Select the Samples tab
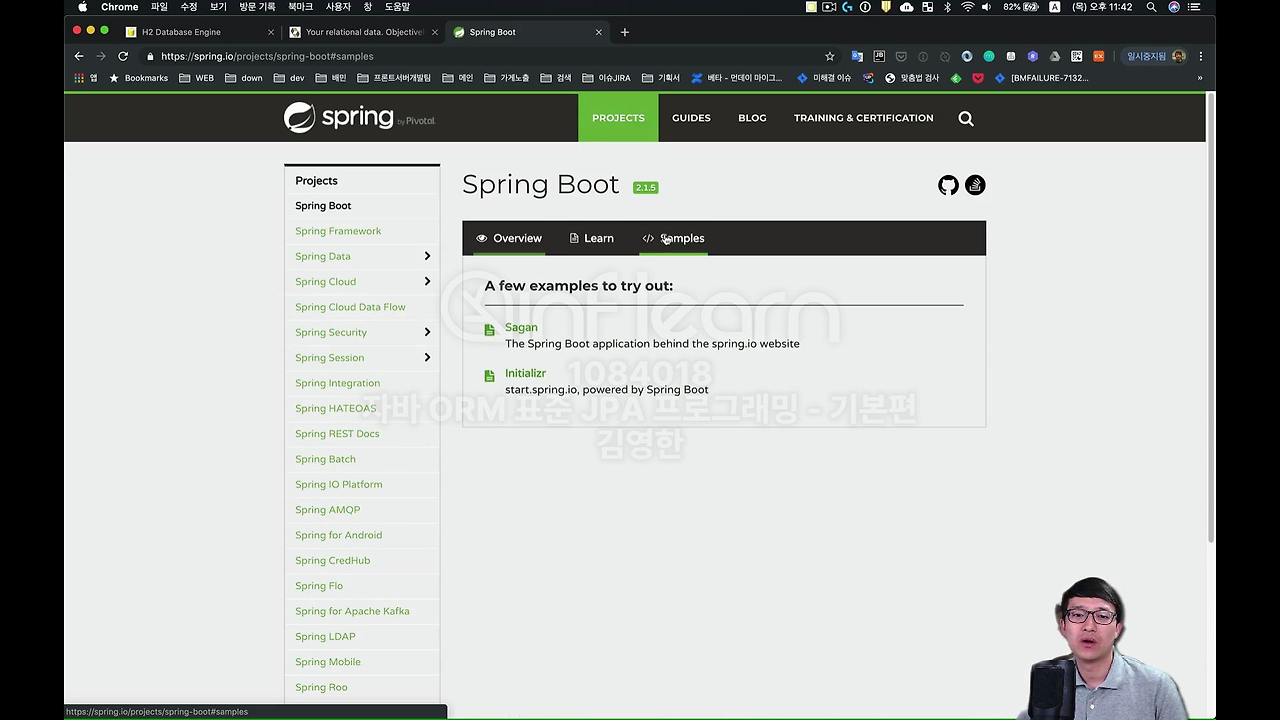1280x720 pixels. click(673, 238)
